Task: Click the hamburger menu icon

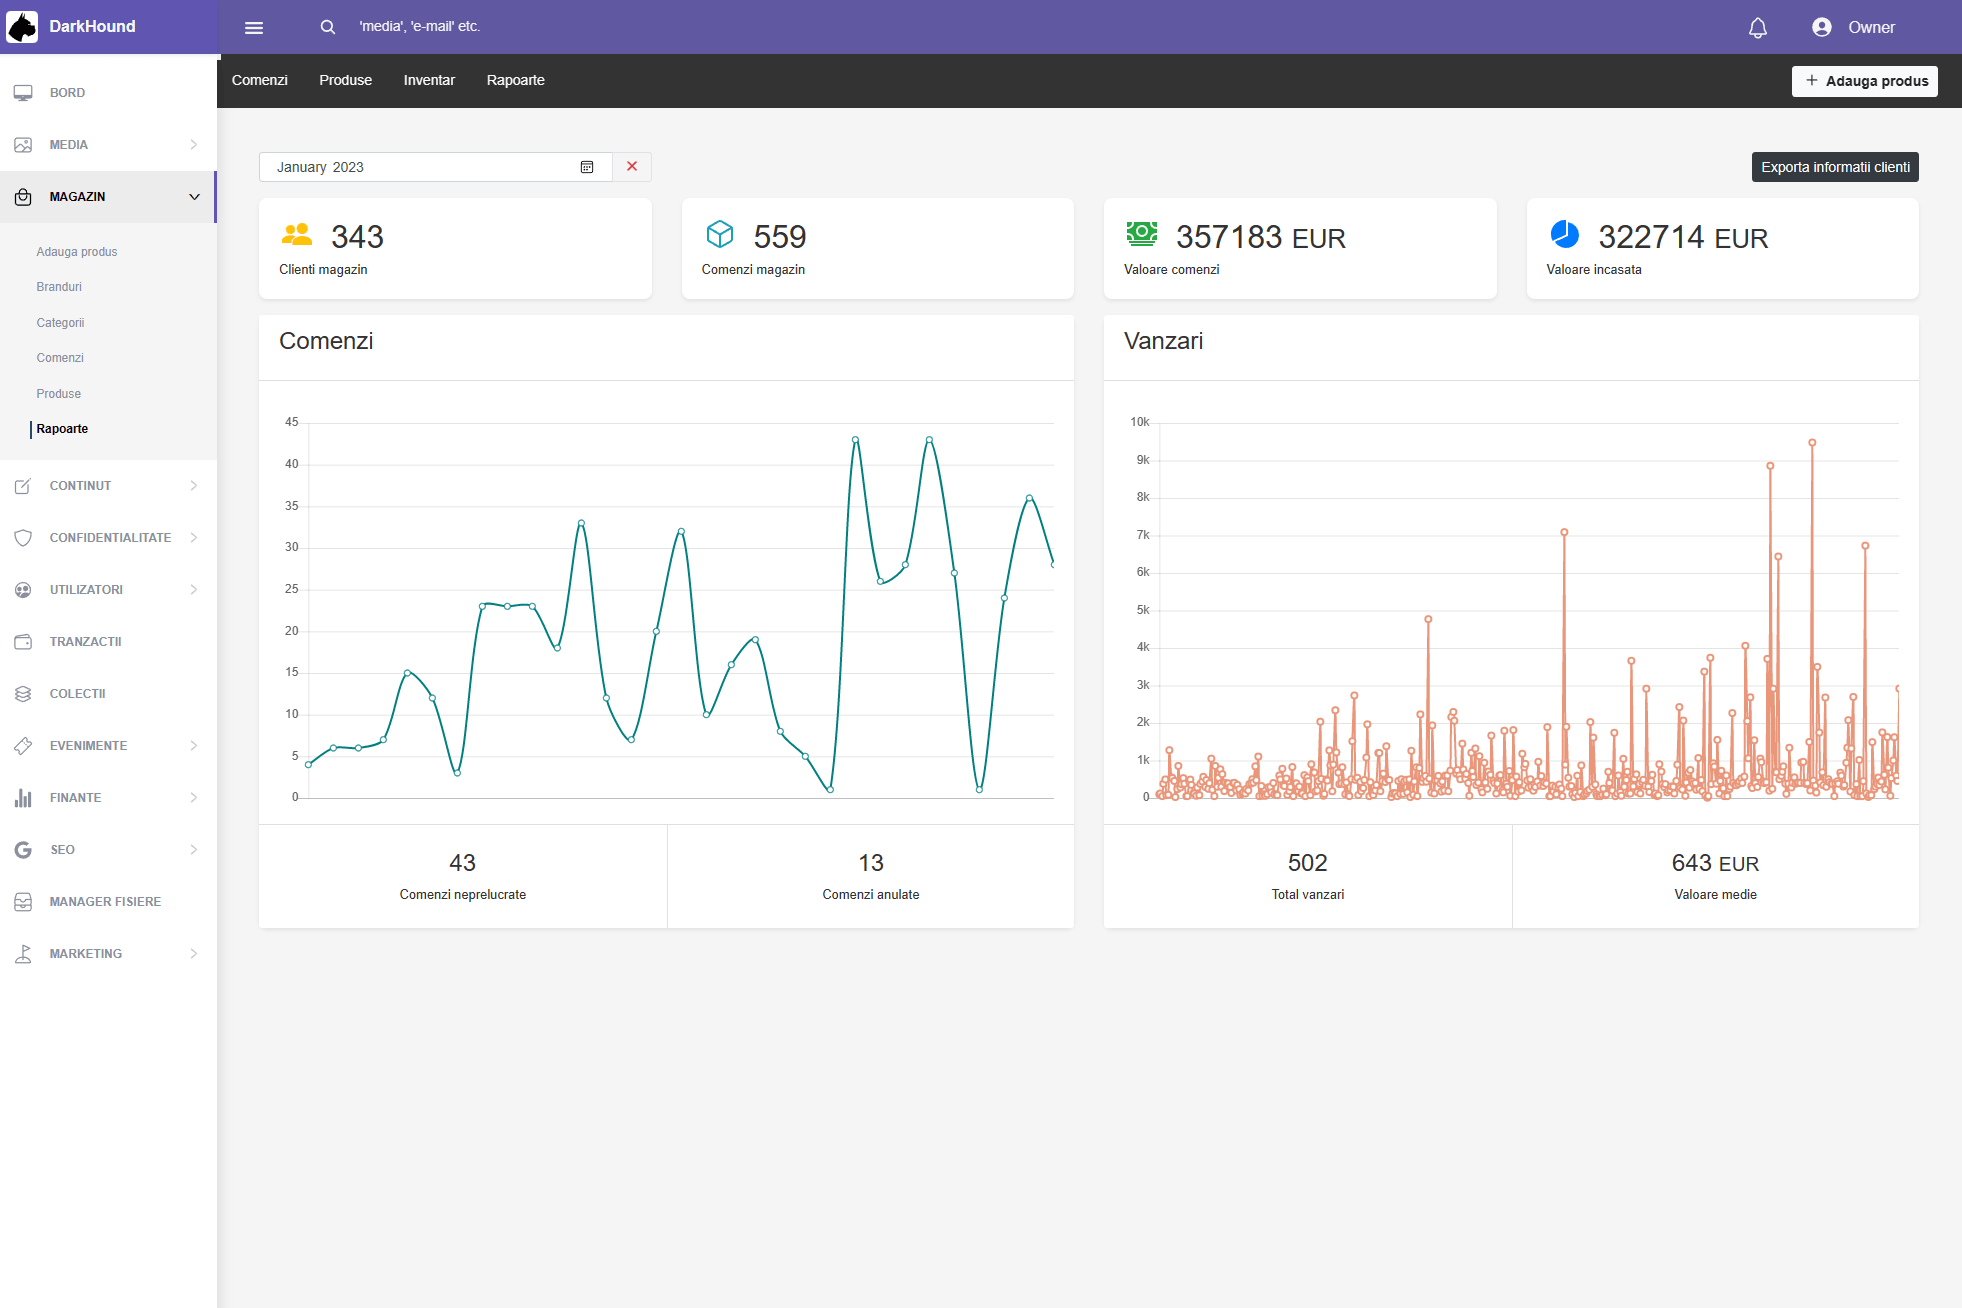Action: pos(254,27)
